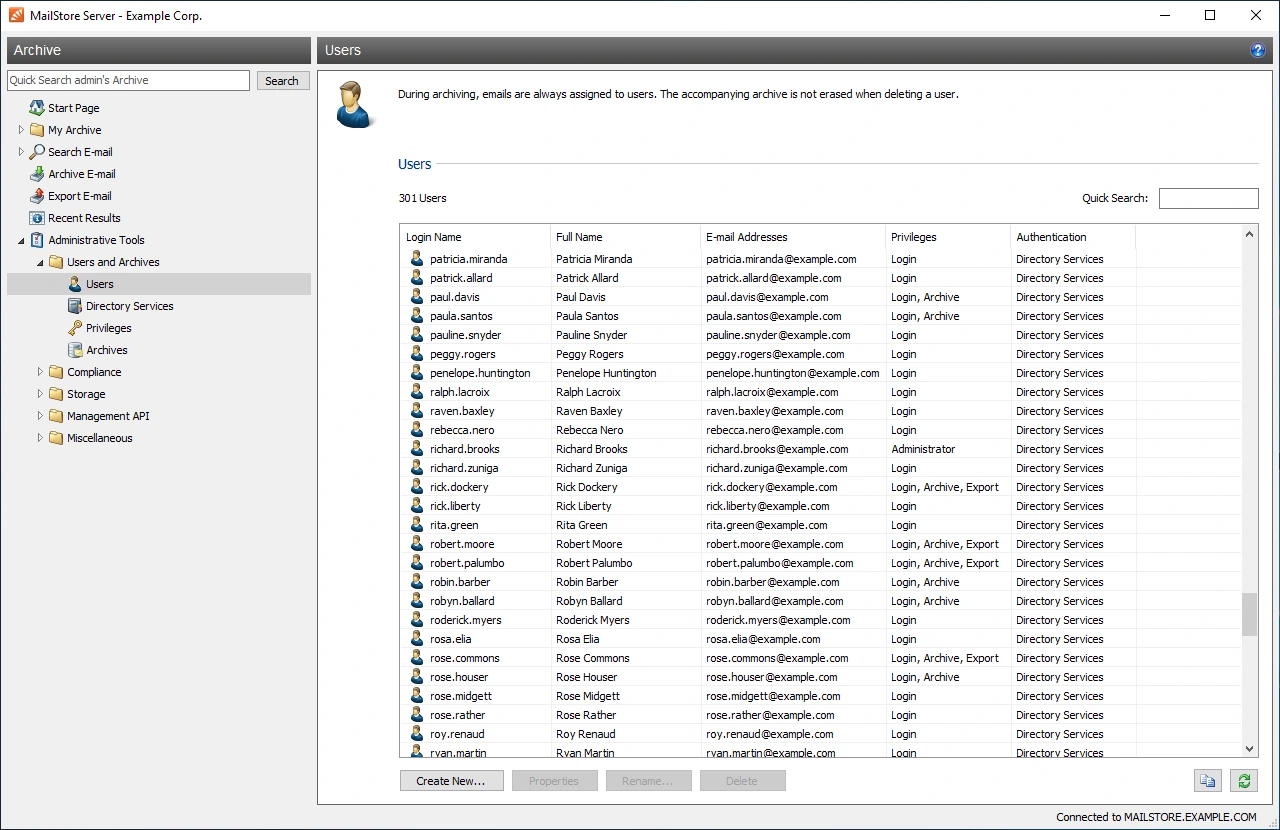Select the Export E-mail icon
This screenshot has height=830, width=1280.
tap(37, 196)
